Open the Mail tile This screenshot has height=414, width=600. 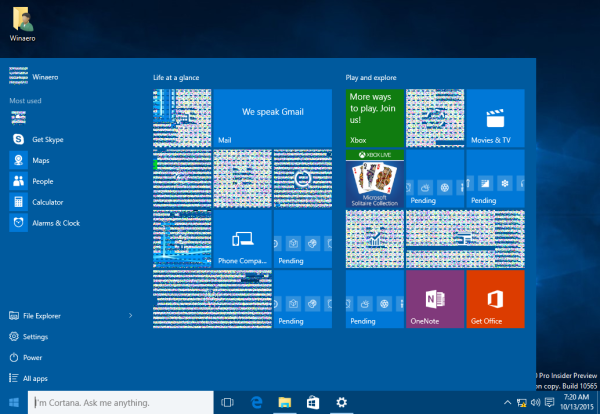click(273, 118)
